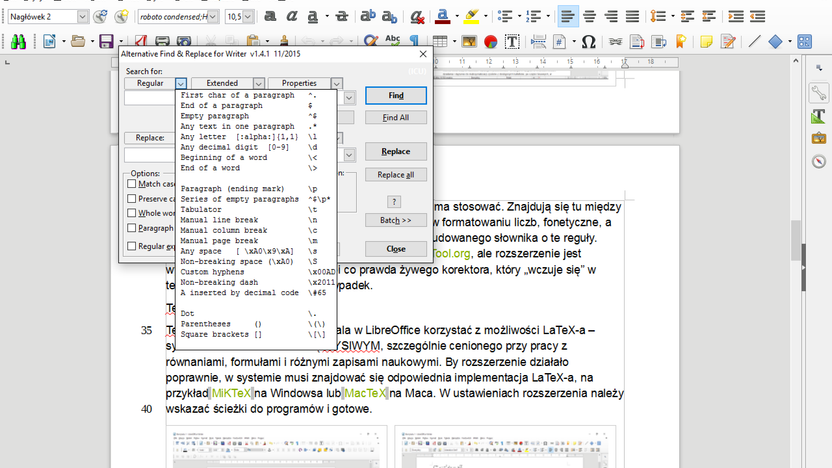
Task: Toggle the Whole words checkbox
Action: point(132,213)
